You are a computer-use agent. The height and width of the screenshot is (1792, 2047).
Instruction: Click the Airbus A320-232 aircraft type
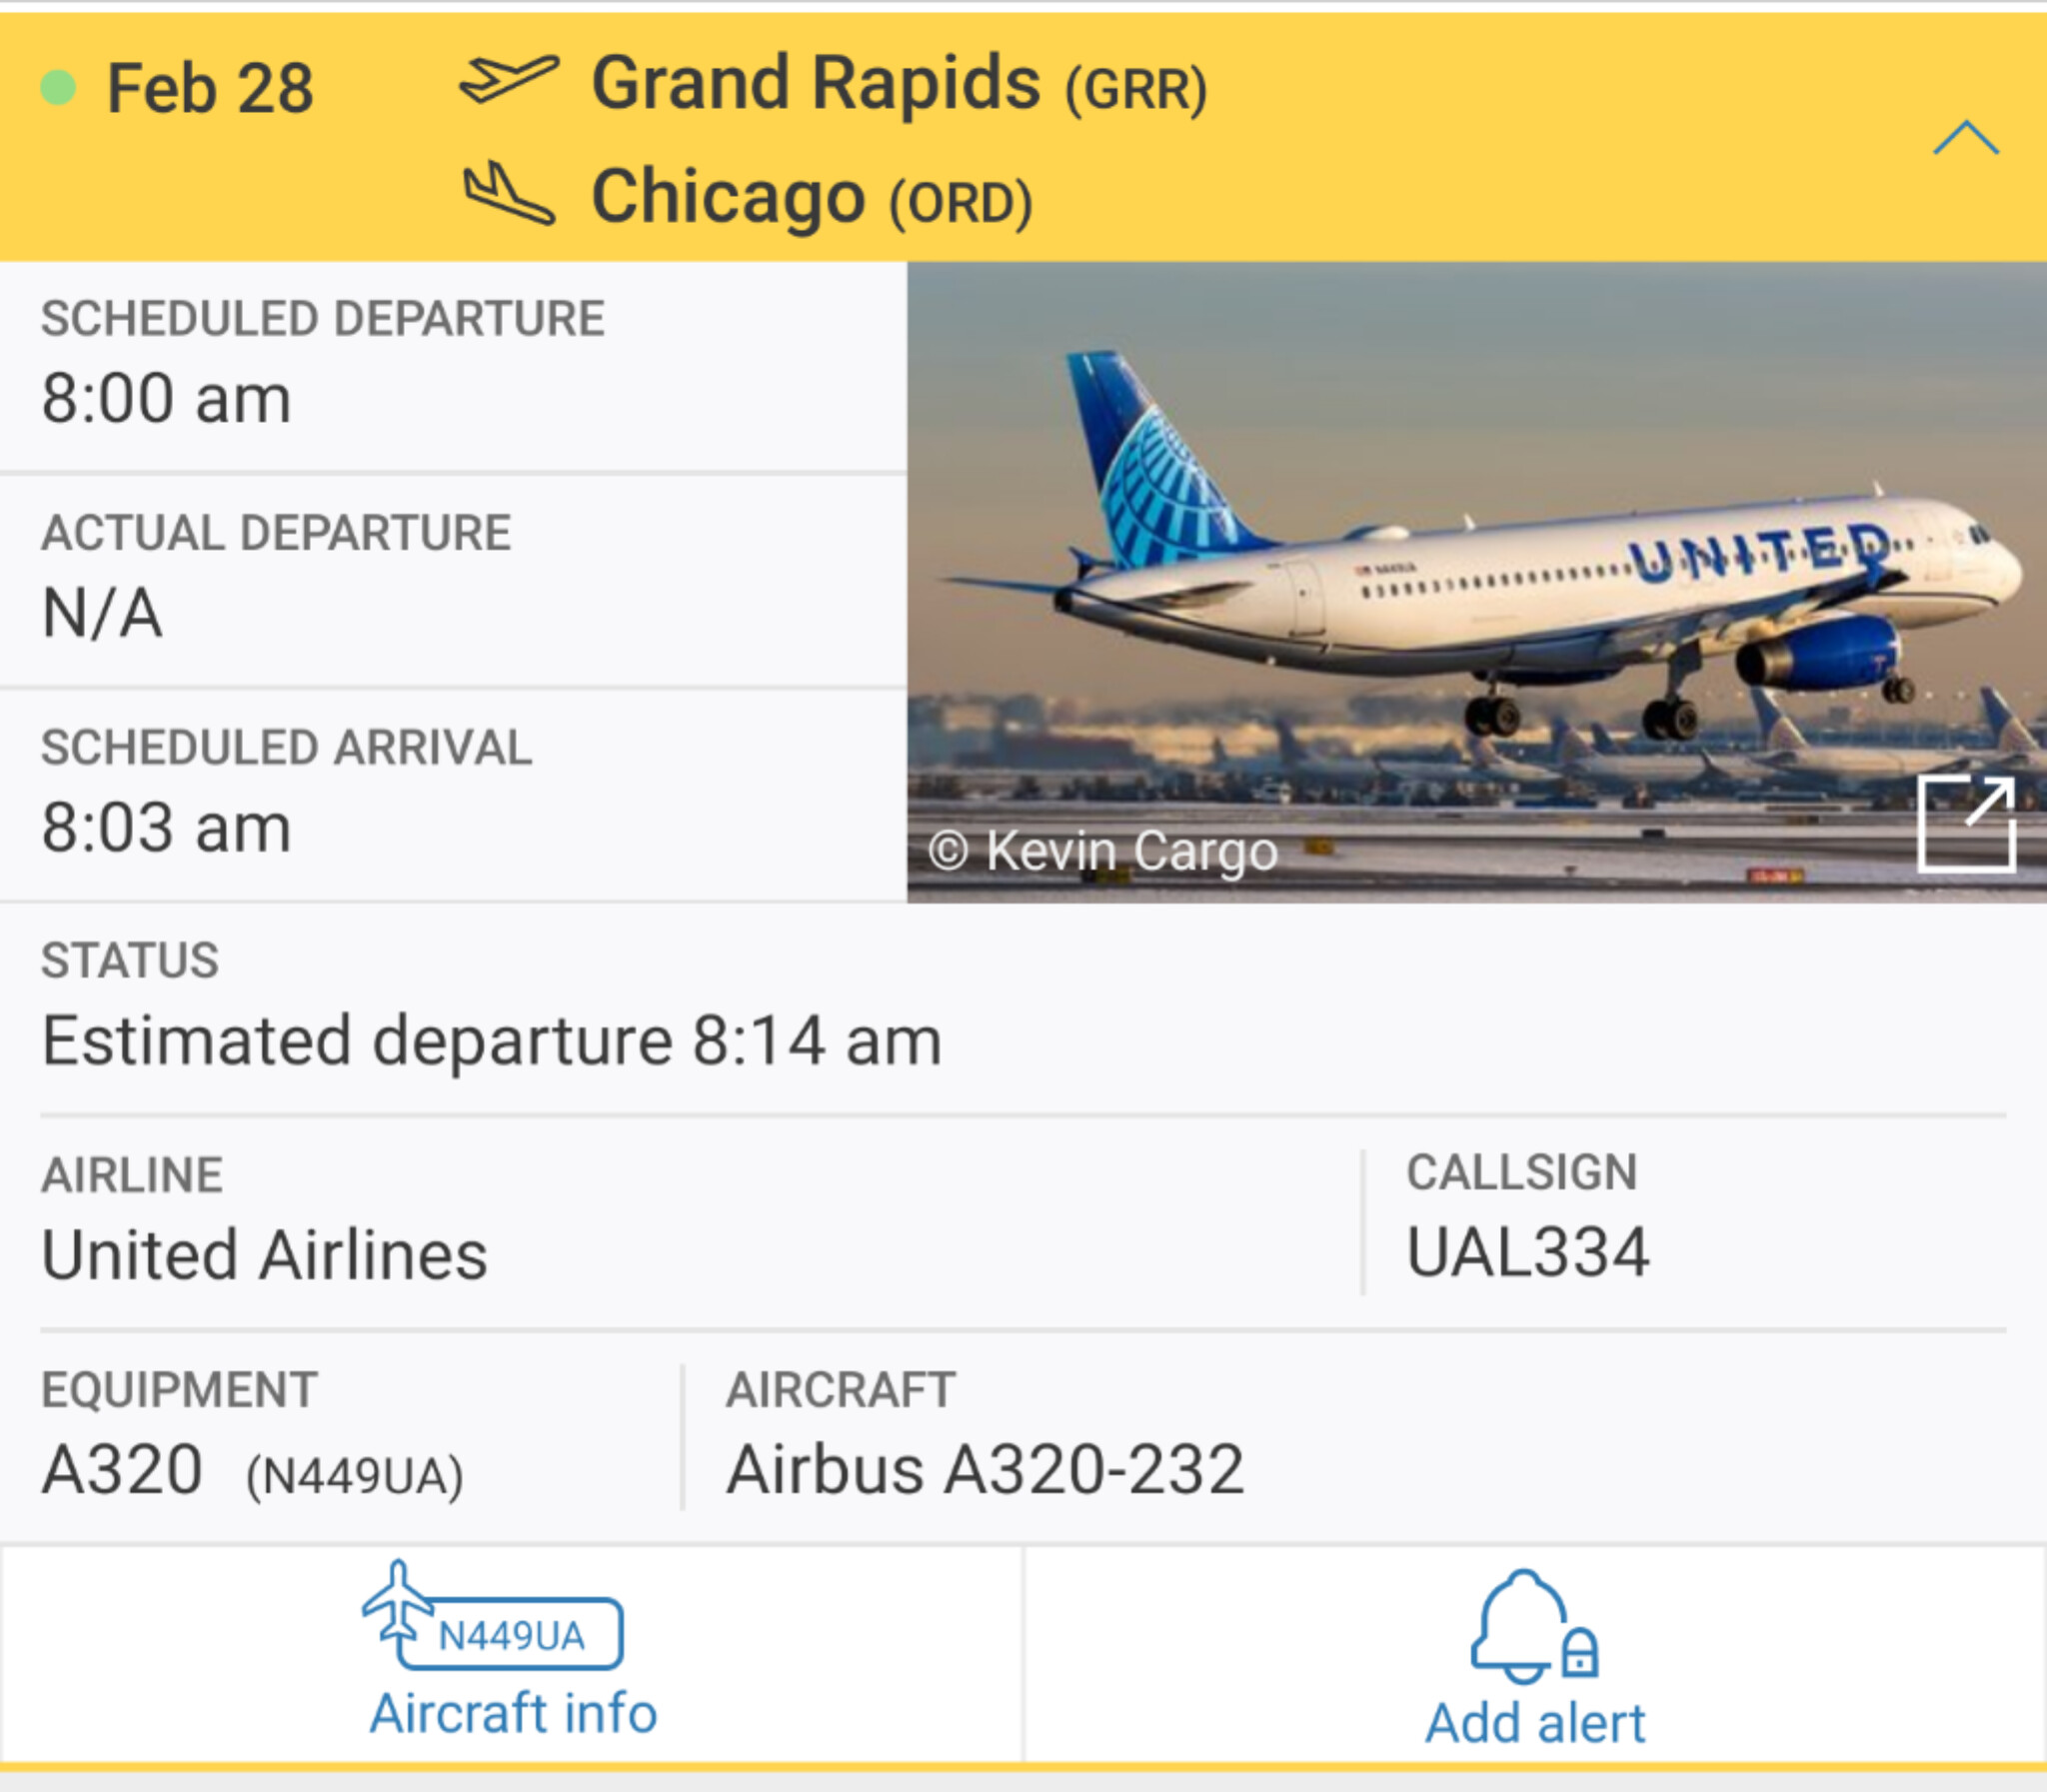tap(985, 1470)
